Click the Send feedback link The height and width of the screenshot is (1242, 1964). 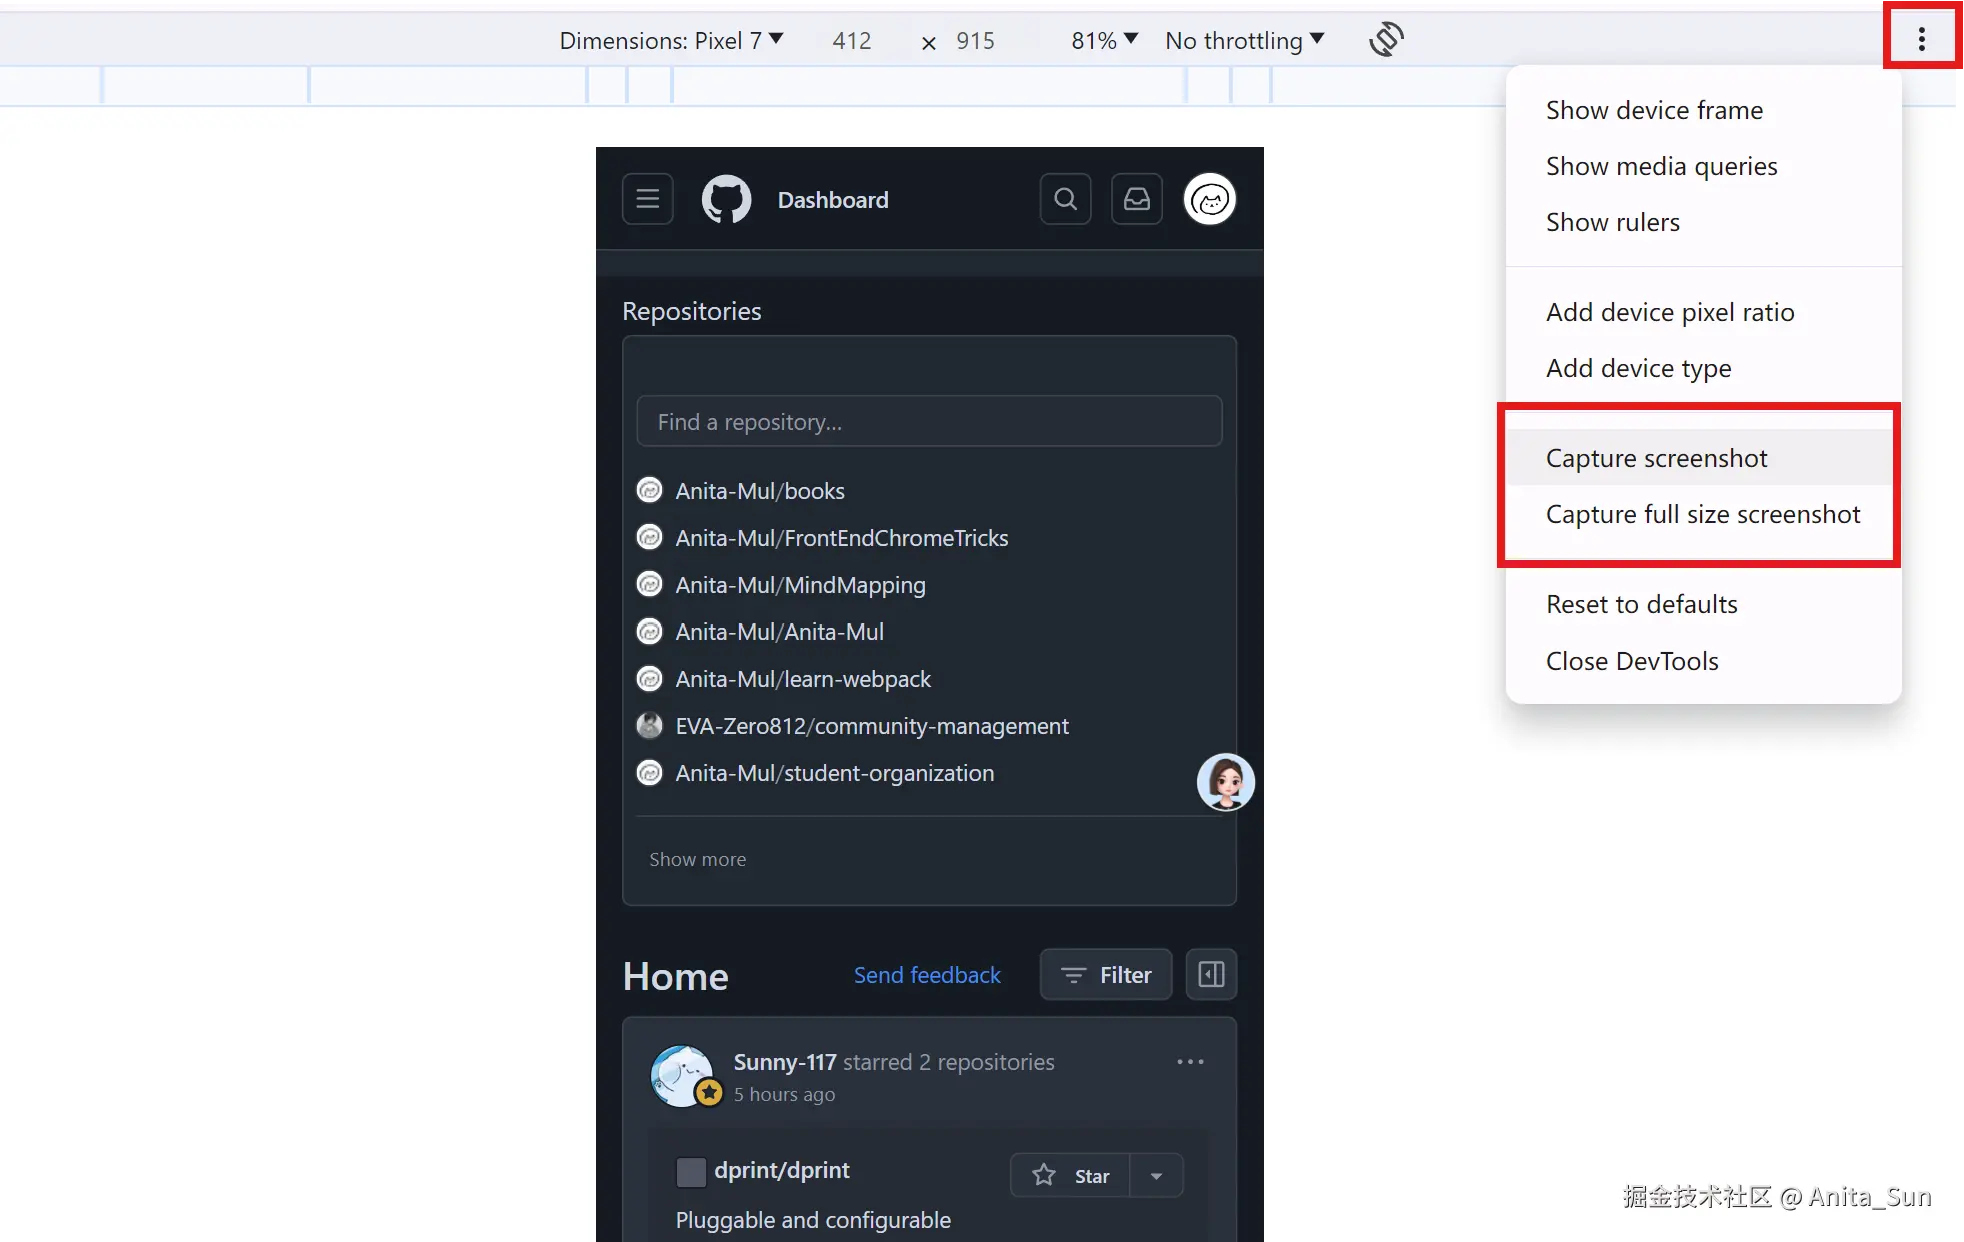(926, 975)
